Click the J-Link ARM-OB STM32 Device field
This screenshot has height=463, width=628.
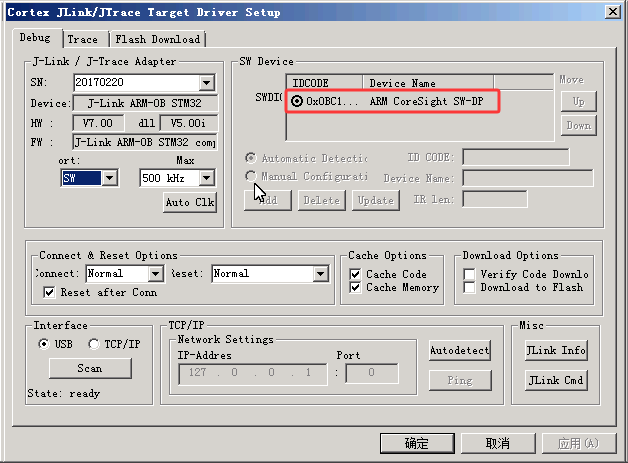click(x=145, y=103)
